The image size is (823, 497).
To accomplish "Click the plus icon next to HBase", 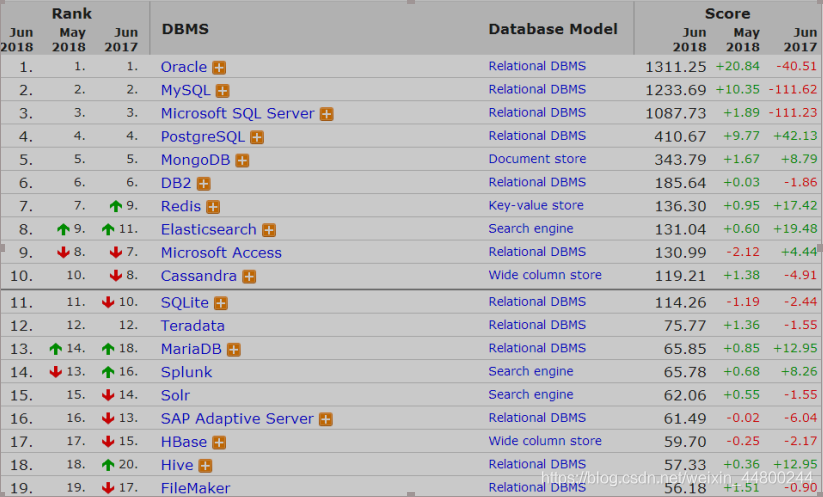I will (219, 442).
